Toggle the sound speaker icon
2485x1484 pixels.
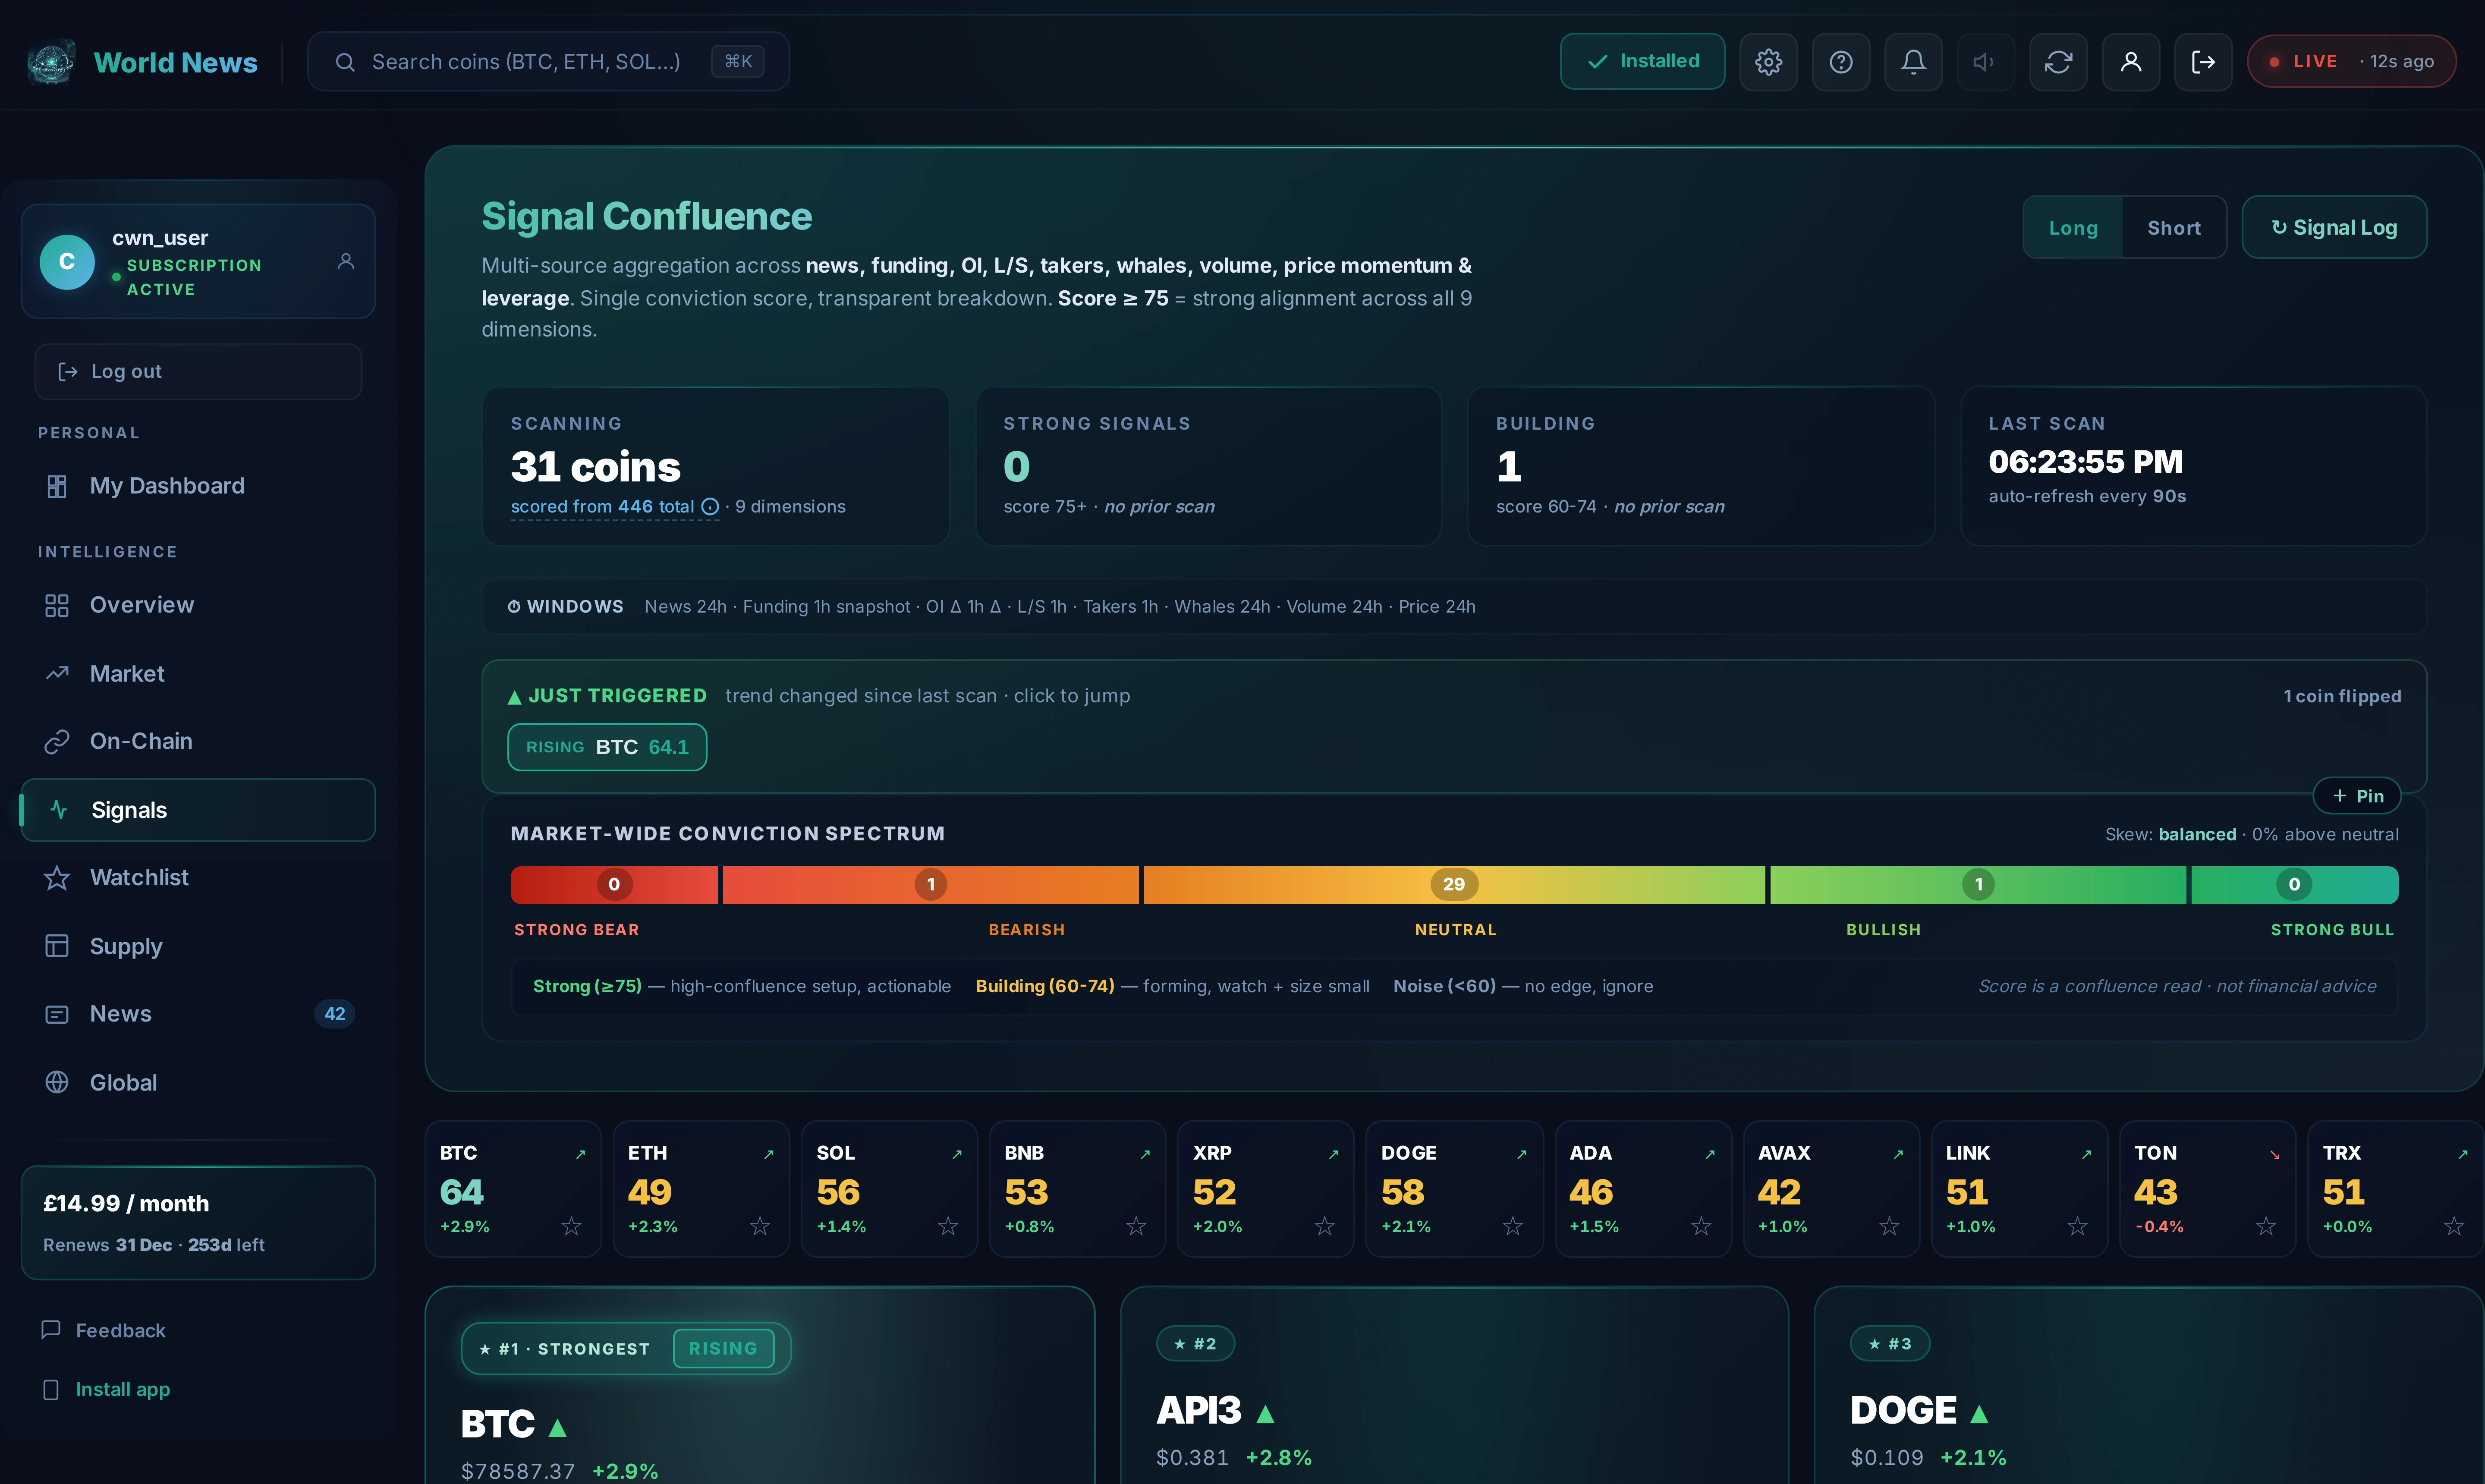point(1985,62)
